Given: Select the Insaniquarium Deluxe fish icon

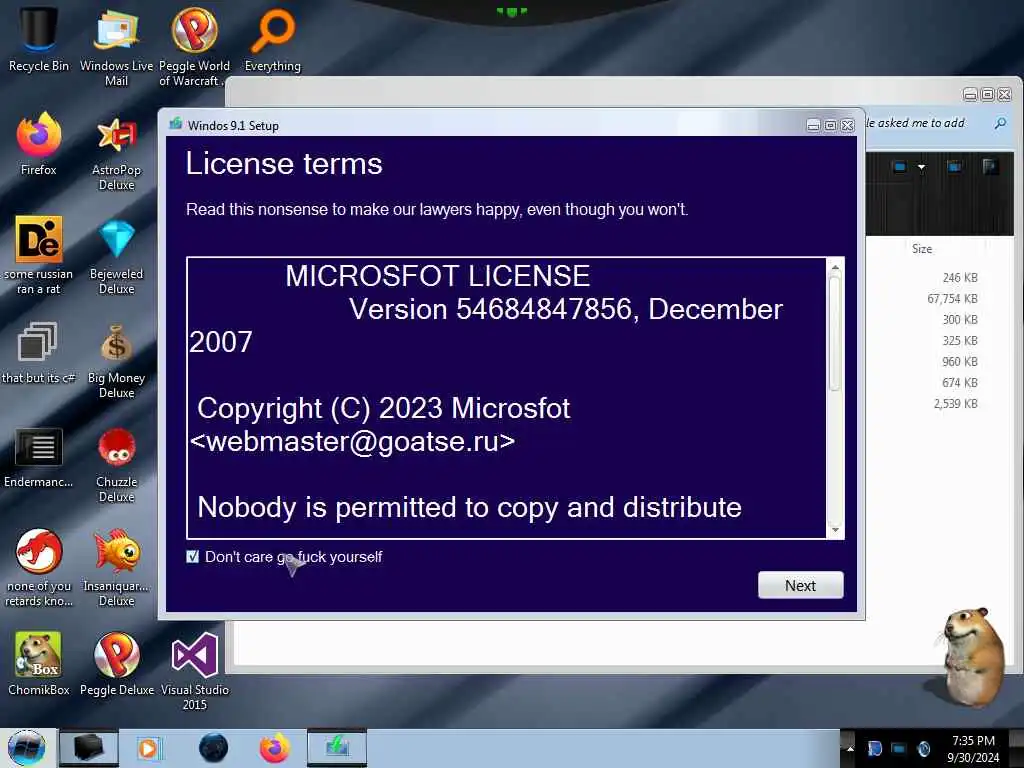Looking at the screenshot, I should tap(116, 568).
